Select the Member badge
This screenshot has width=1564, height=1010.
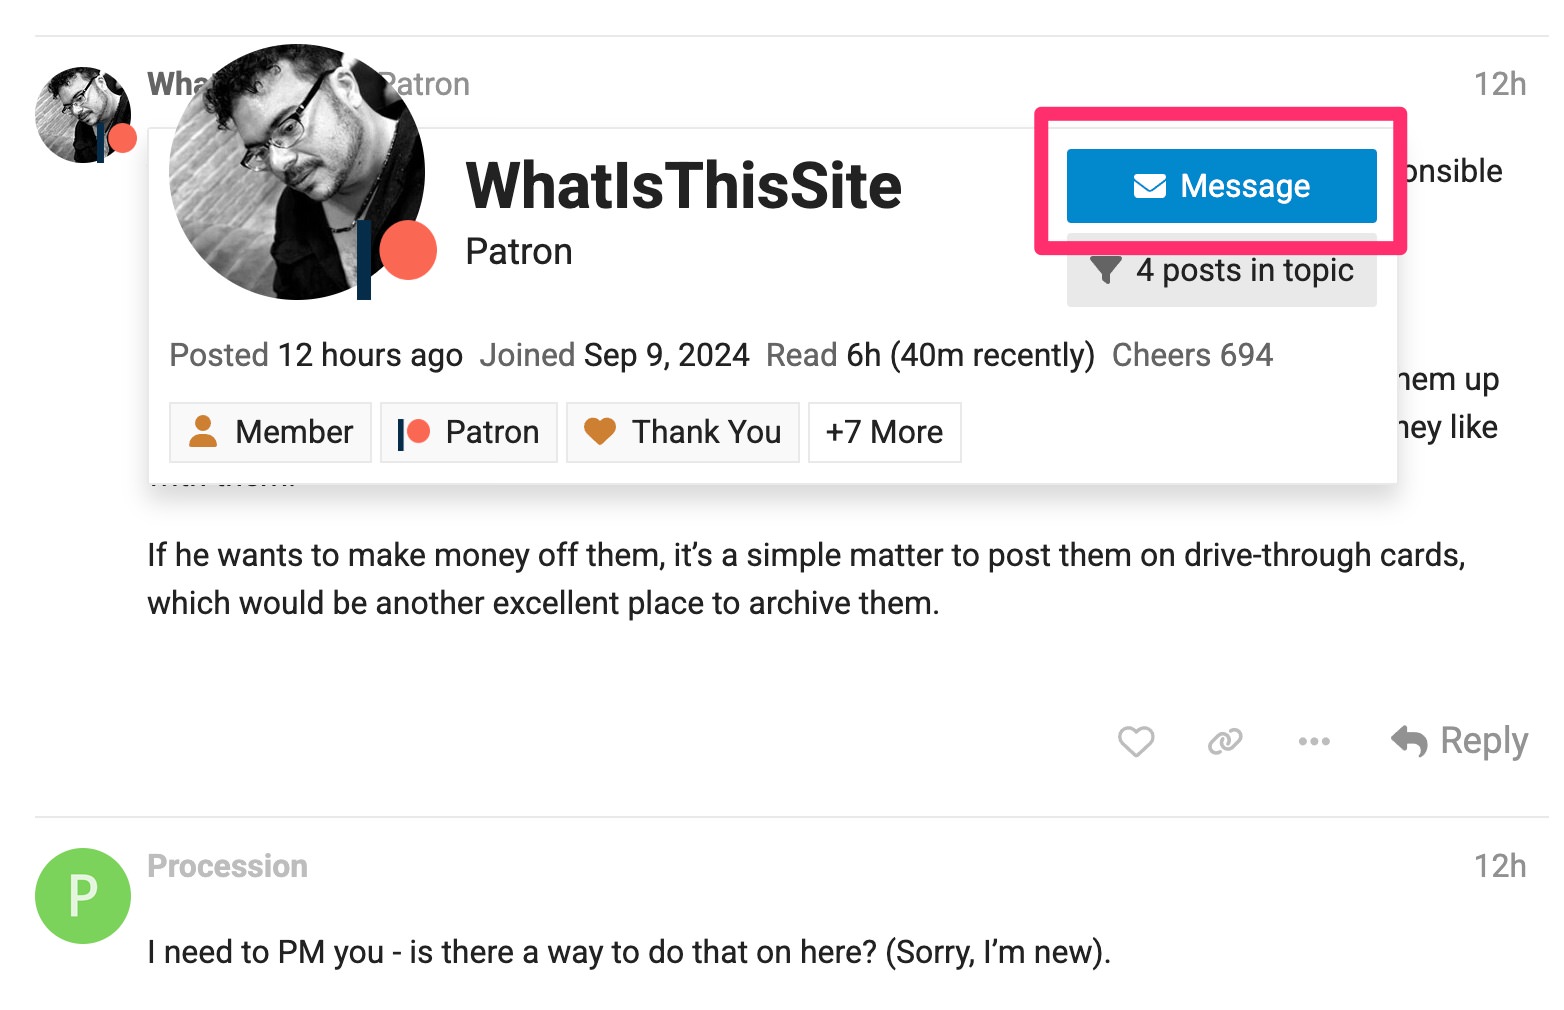[x=270, y=432]
